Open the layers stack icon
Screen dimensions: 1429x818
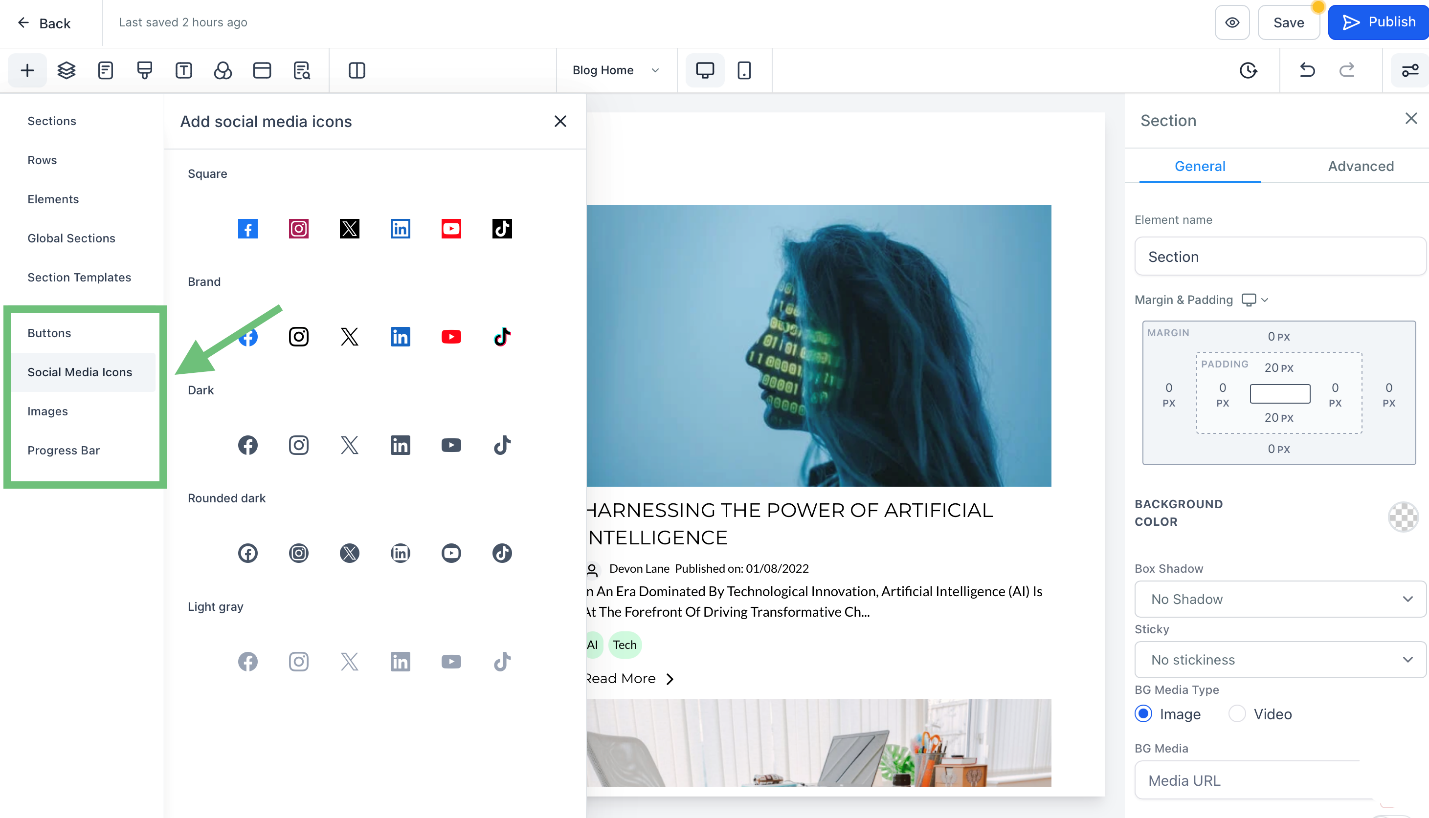point(66,71)
